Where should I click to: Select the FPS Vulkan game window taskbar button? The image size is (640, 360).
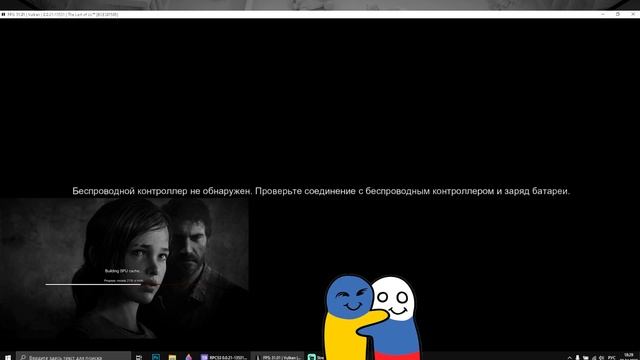(x=278, y=357)
